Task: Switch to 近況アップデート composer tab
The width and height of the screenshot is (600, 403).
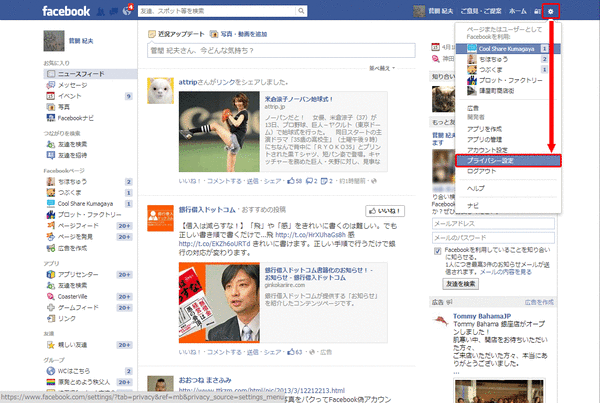Action: (x=176, y=34)
